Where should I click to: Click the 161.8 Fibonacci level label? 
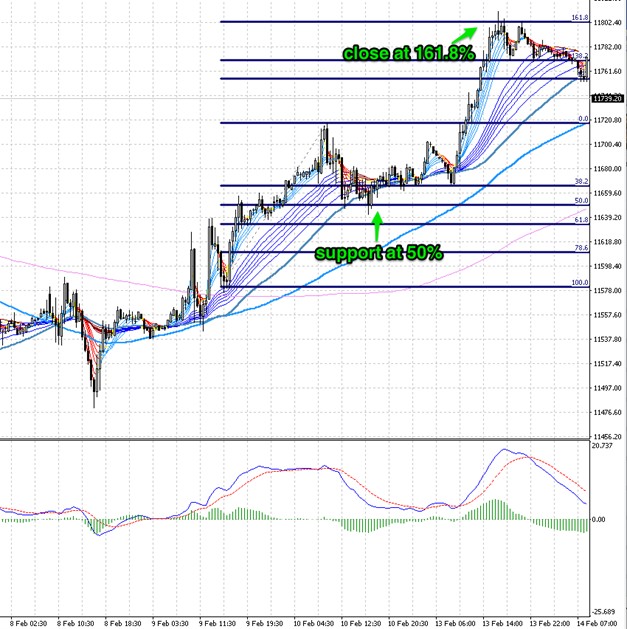(580, 18)
